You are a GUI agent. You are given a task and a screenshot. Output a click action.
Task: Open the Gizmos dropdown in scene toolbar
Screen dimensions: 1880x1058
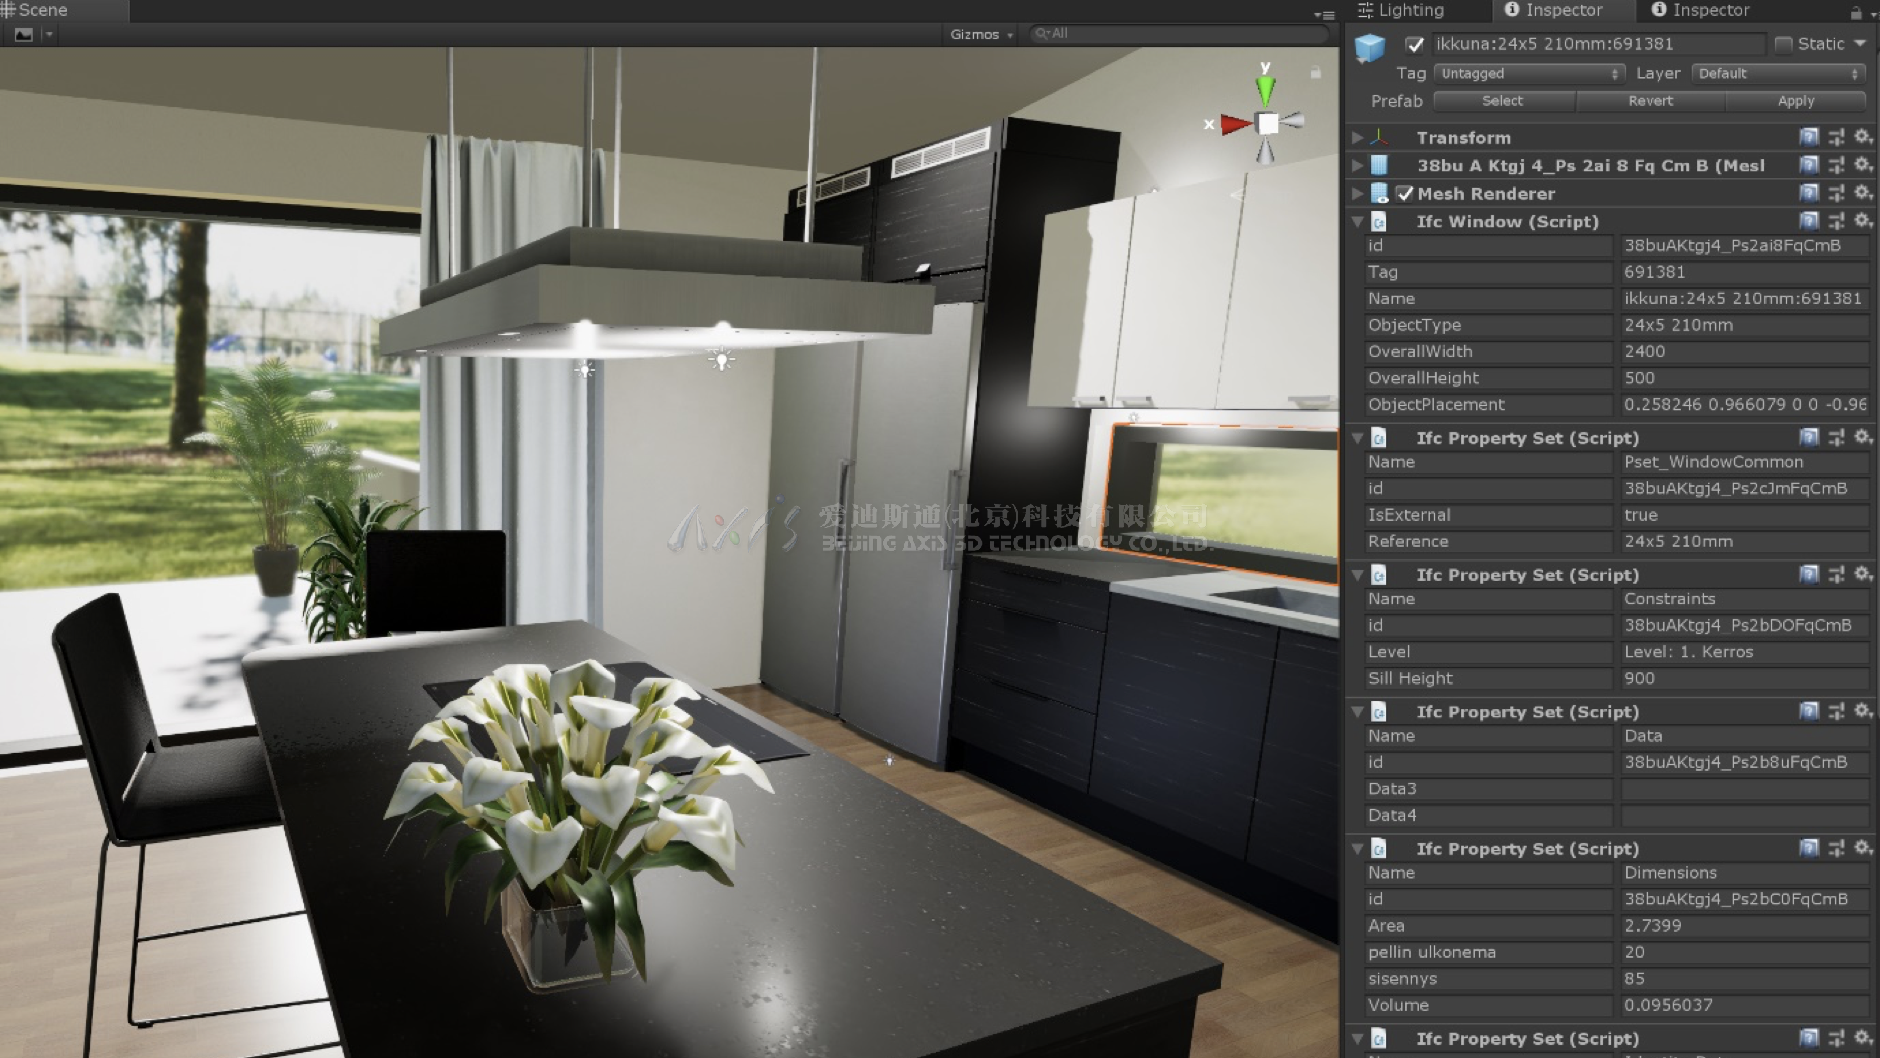coord(980,34)
